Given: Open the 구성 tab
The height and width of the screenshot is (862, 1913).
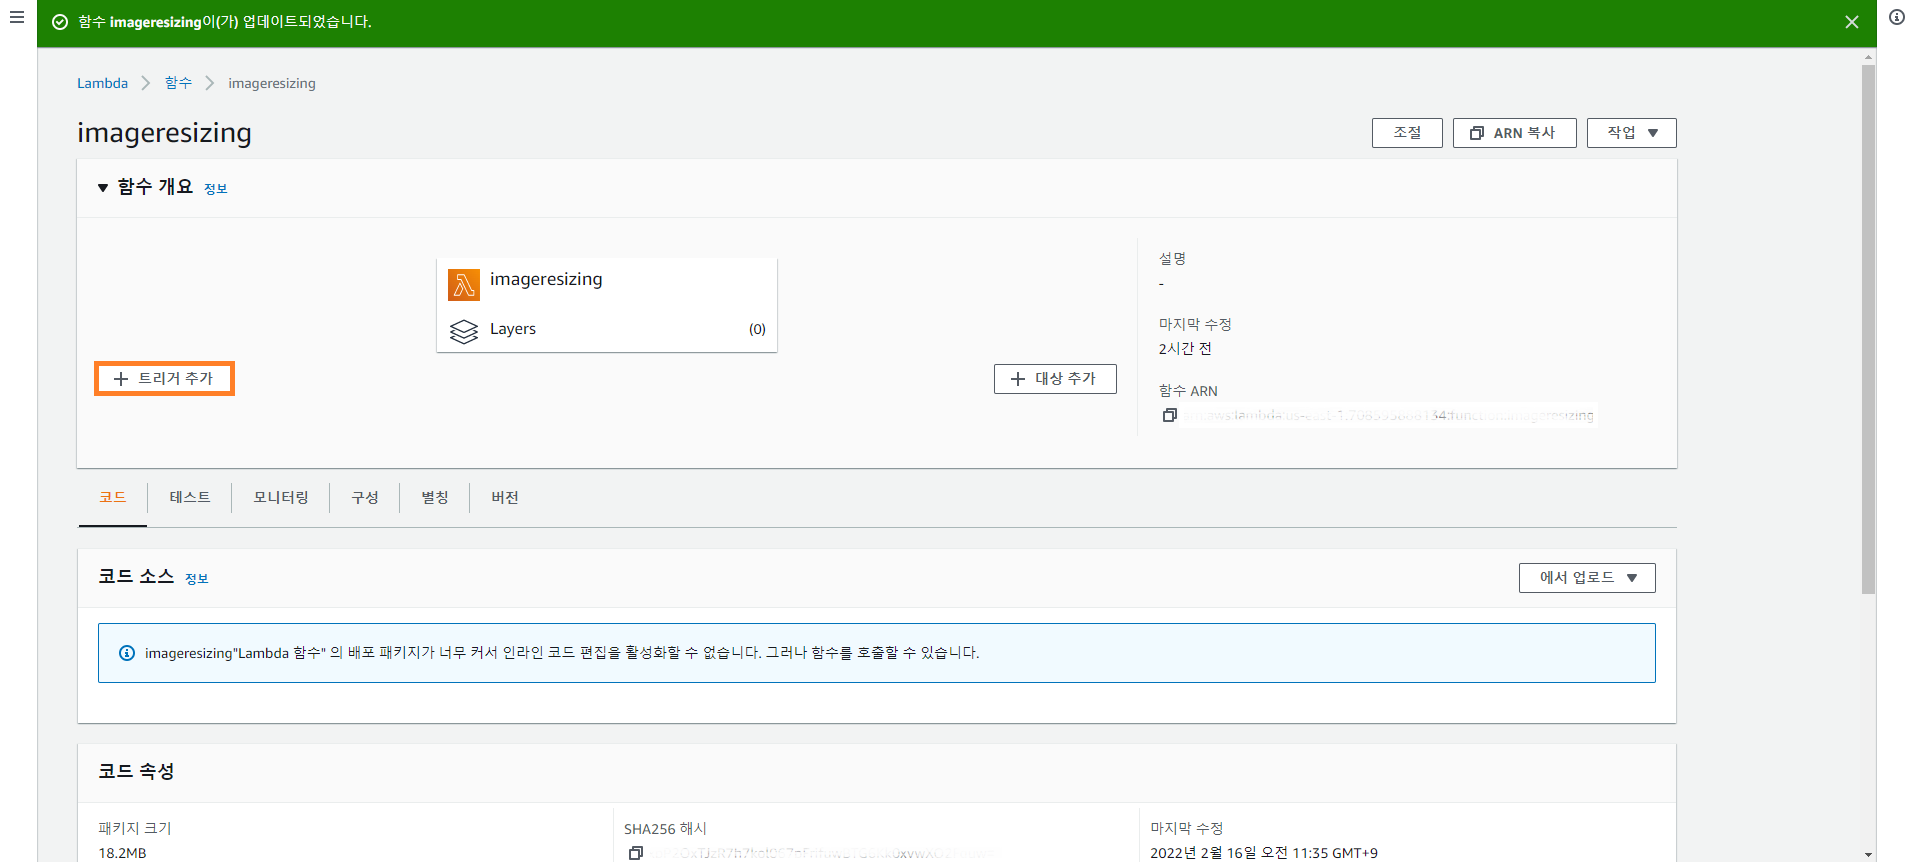Looking at the screenshot, I should 365,498.
